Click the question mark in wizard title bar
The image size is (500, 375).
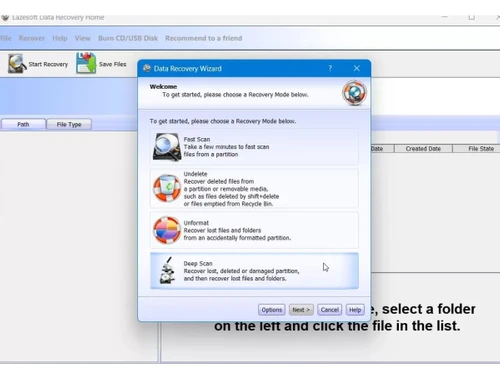pyautogui.click(x=330, y=68)
